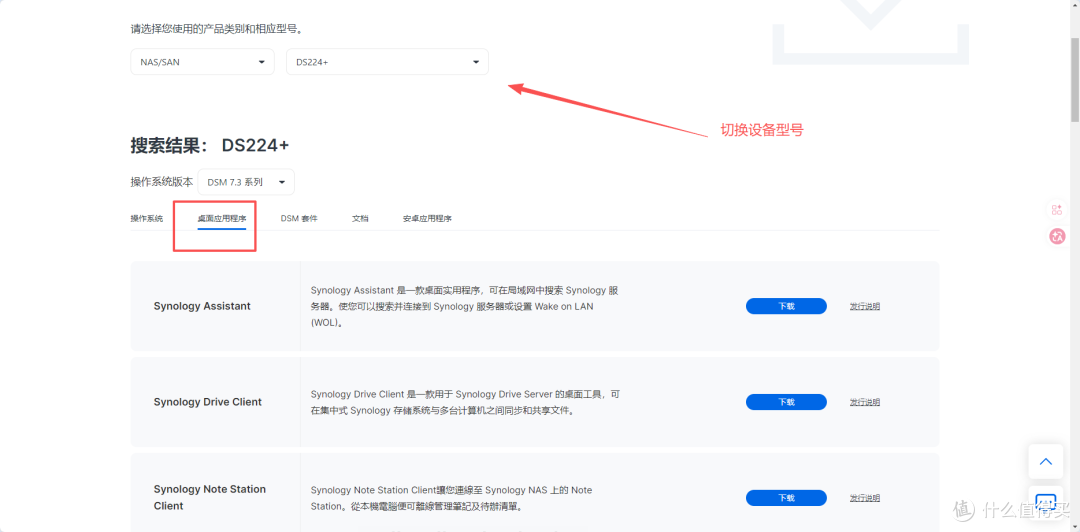Click the back-to-top arrow icon
The height and width of the screenshot is (532, 1080).
click(1046, 462)
